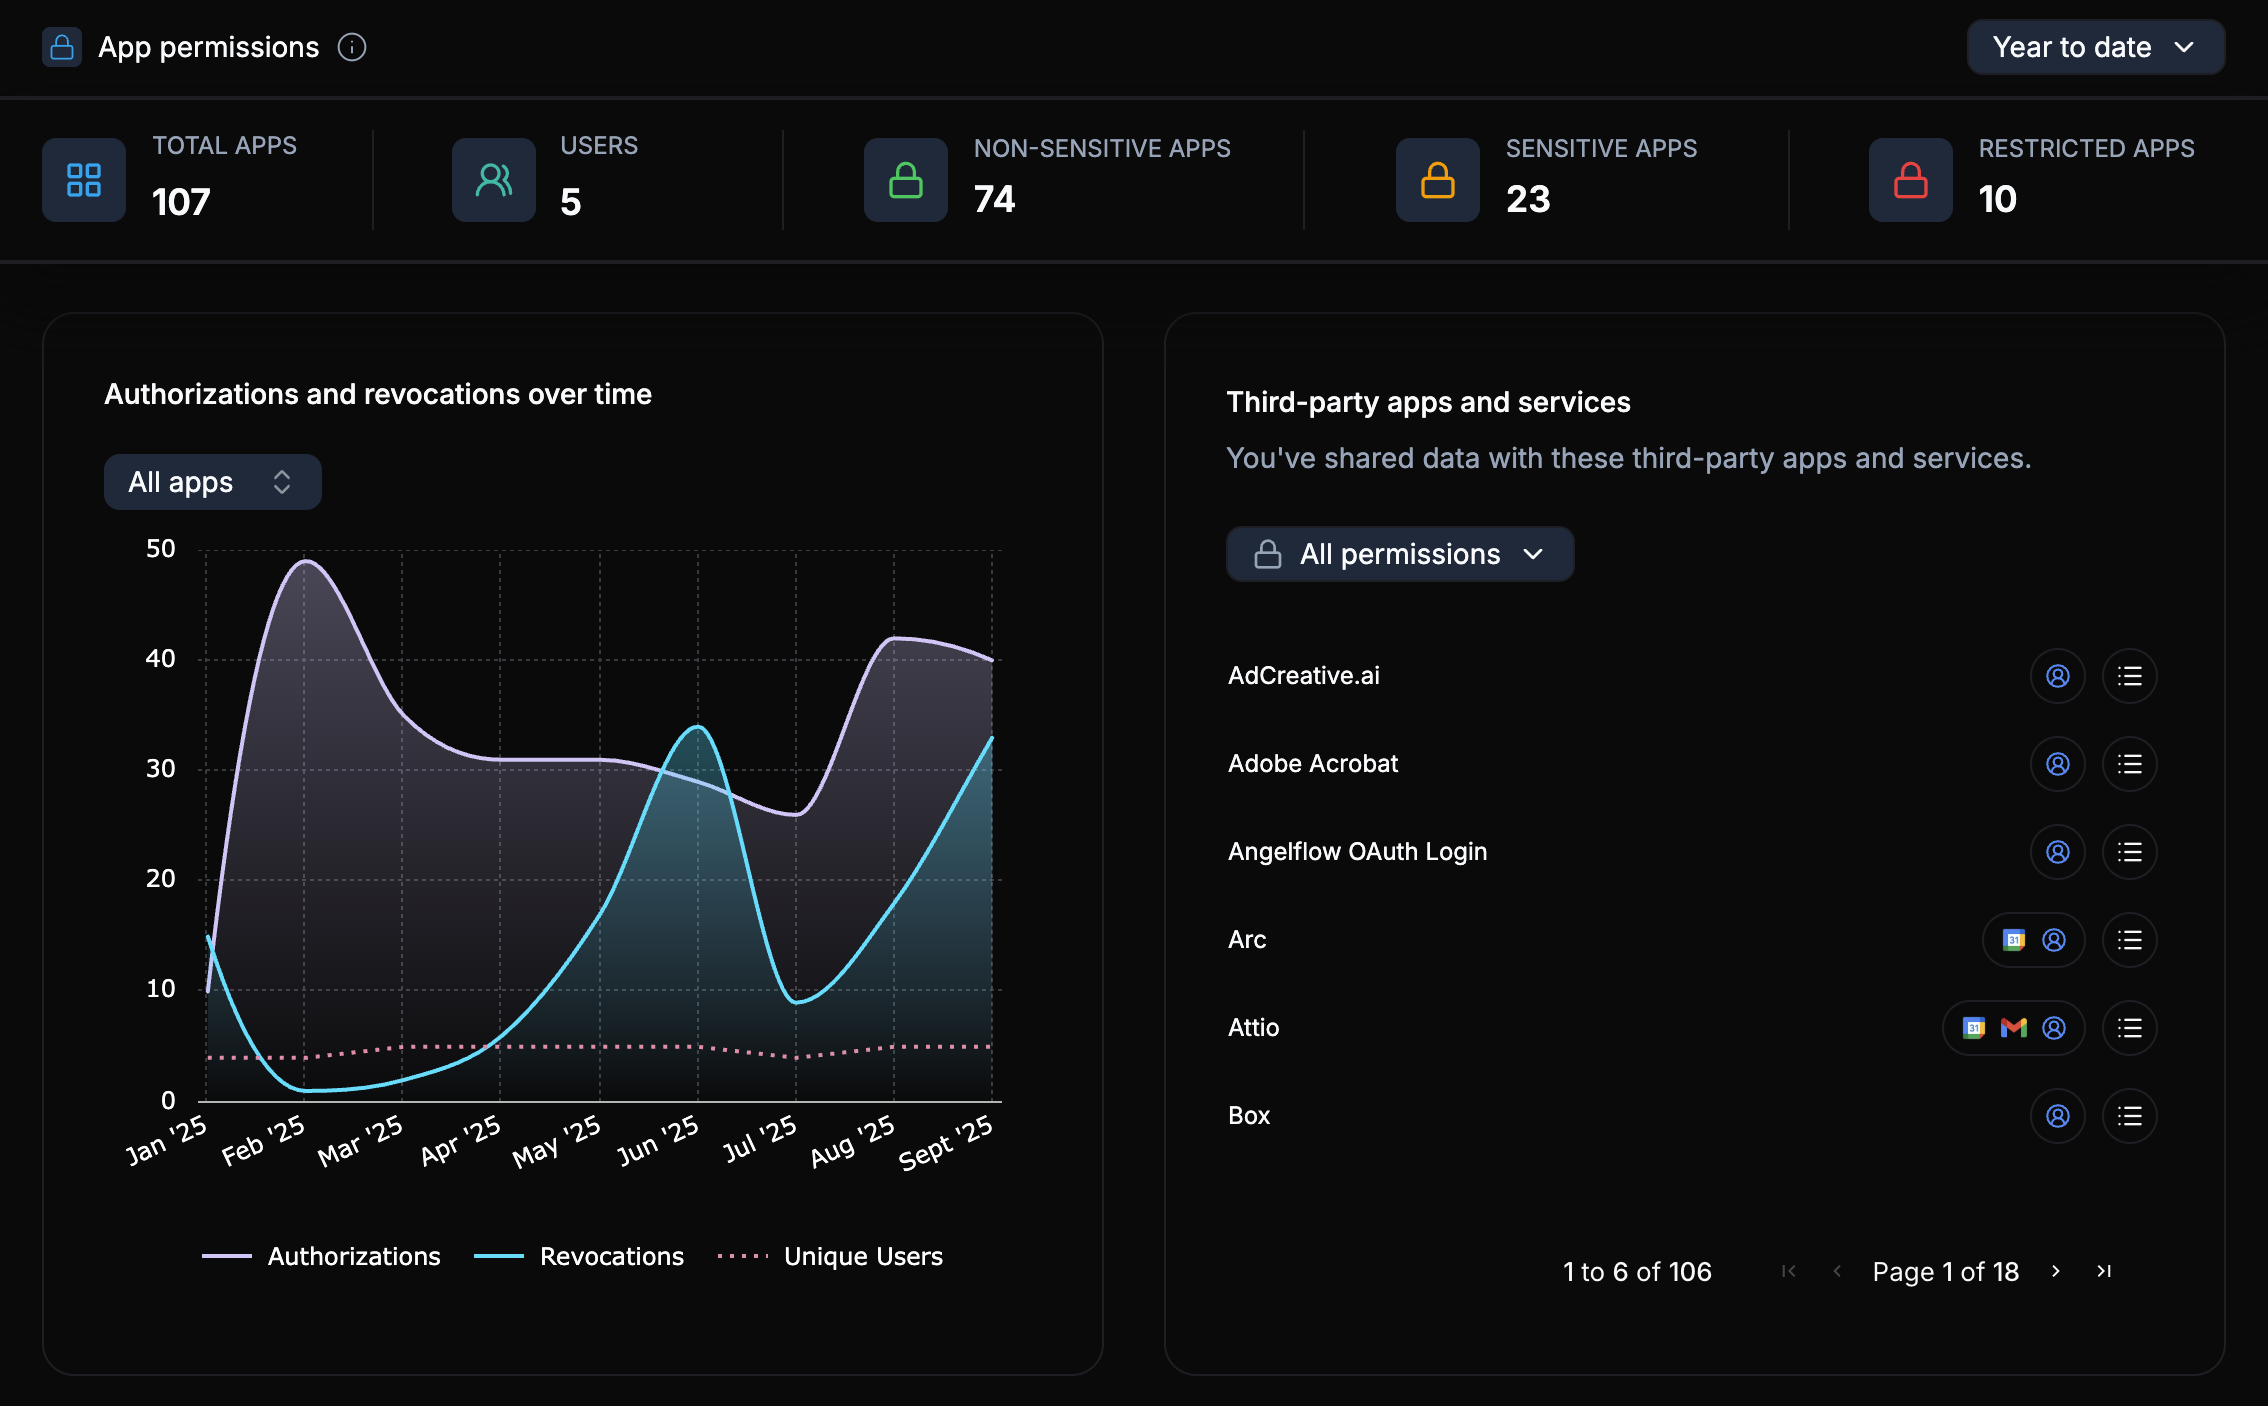Open the Year to date dropdown
Screen dimensions: 2268x1406
[x=2095, y=46]
